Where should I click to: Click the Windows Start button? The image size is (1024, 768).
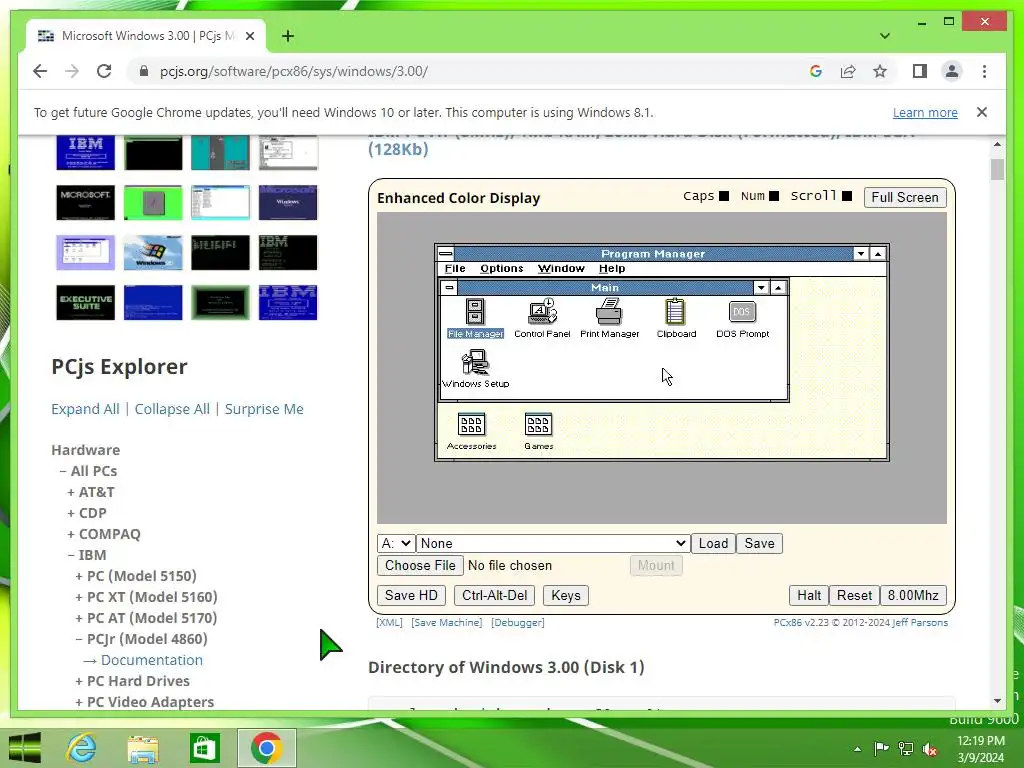25,748
